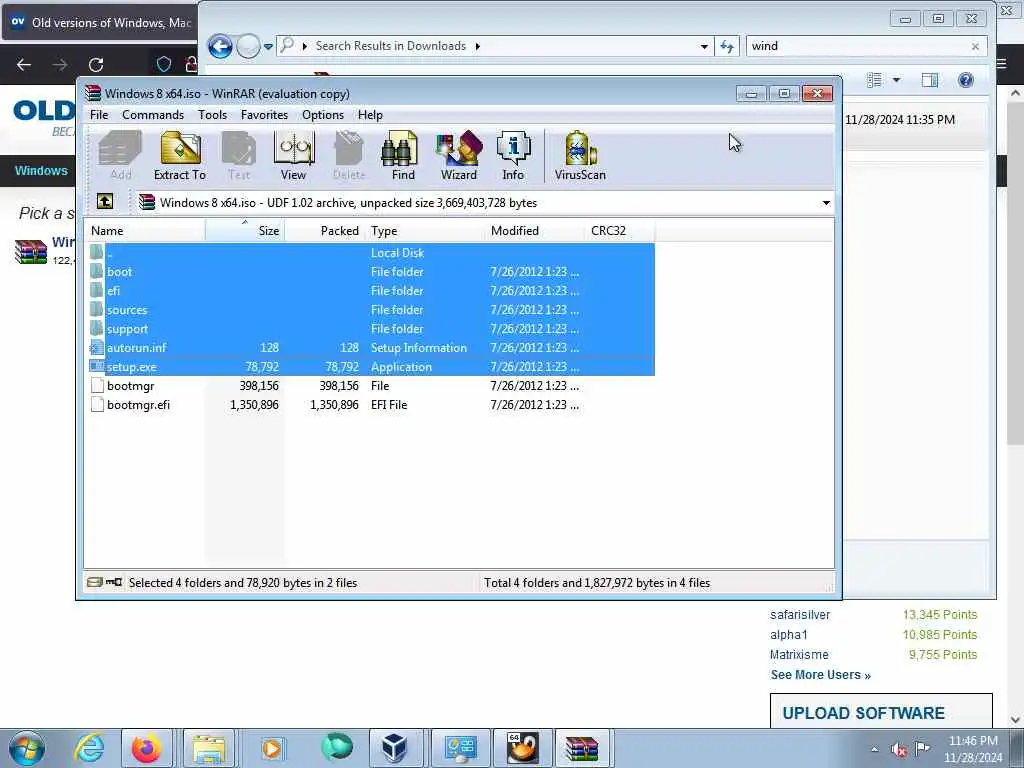Expand the archive path dropdown arrow
Image resolution: width=1024 pixels, height=768 pixels.
[x=825, y=202]
